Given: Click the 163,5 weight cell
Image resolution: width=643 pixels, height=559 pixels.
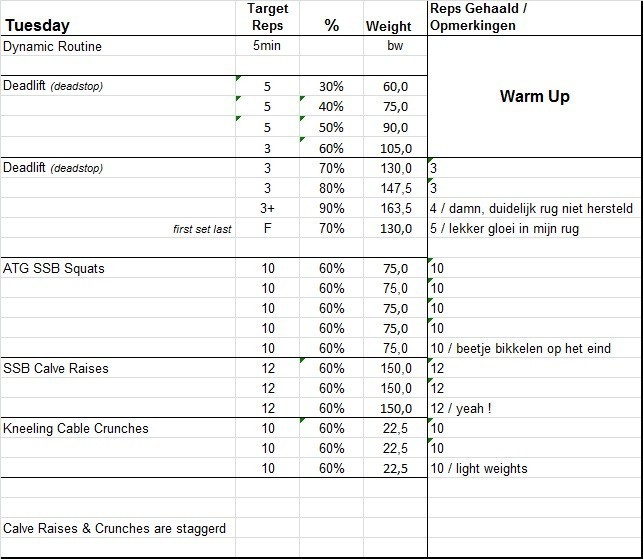Looking at the screenshot, I should 394,208.
